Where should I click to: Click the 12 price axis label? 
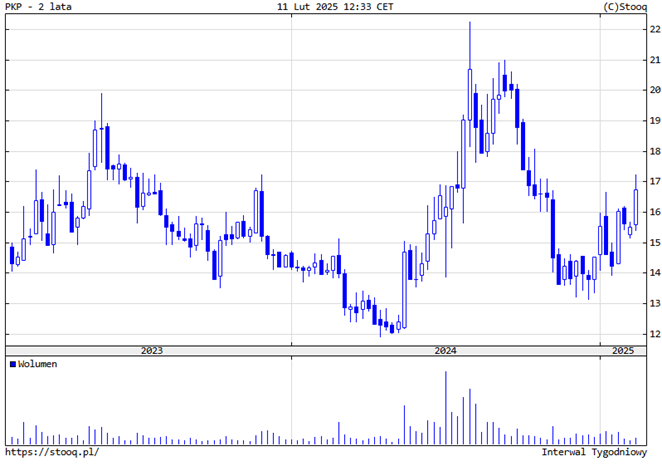pos(653,333)
